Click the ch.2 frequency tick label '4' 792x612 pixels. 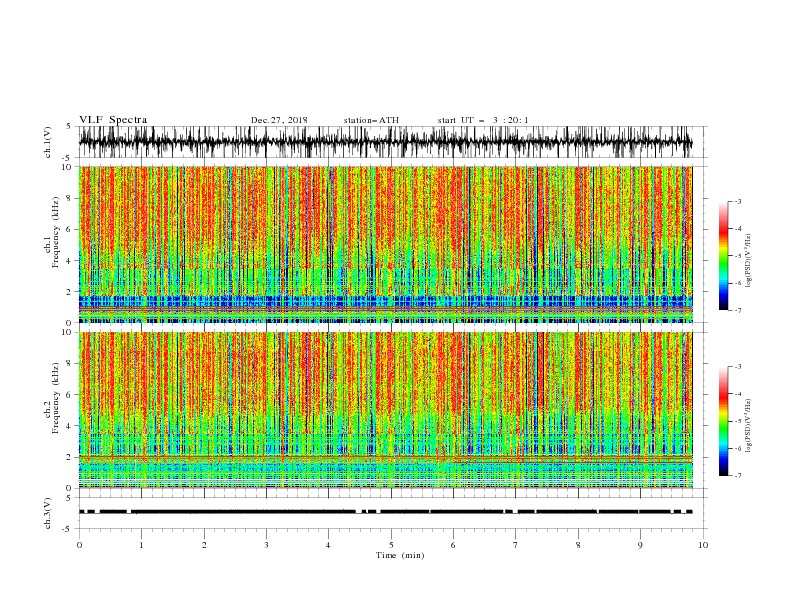[x=70, y=426]
